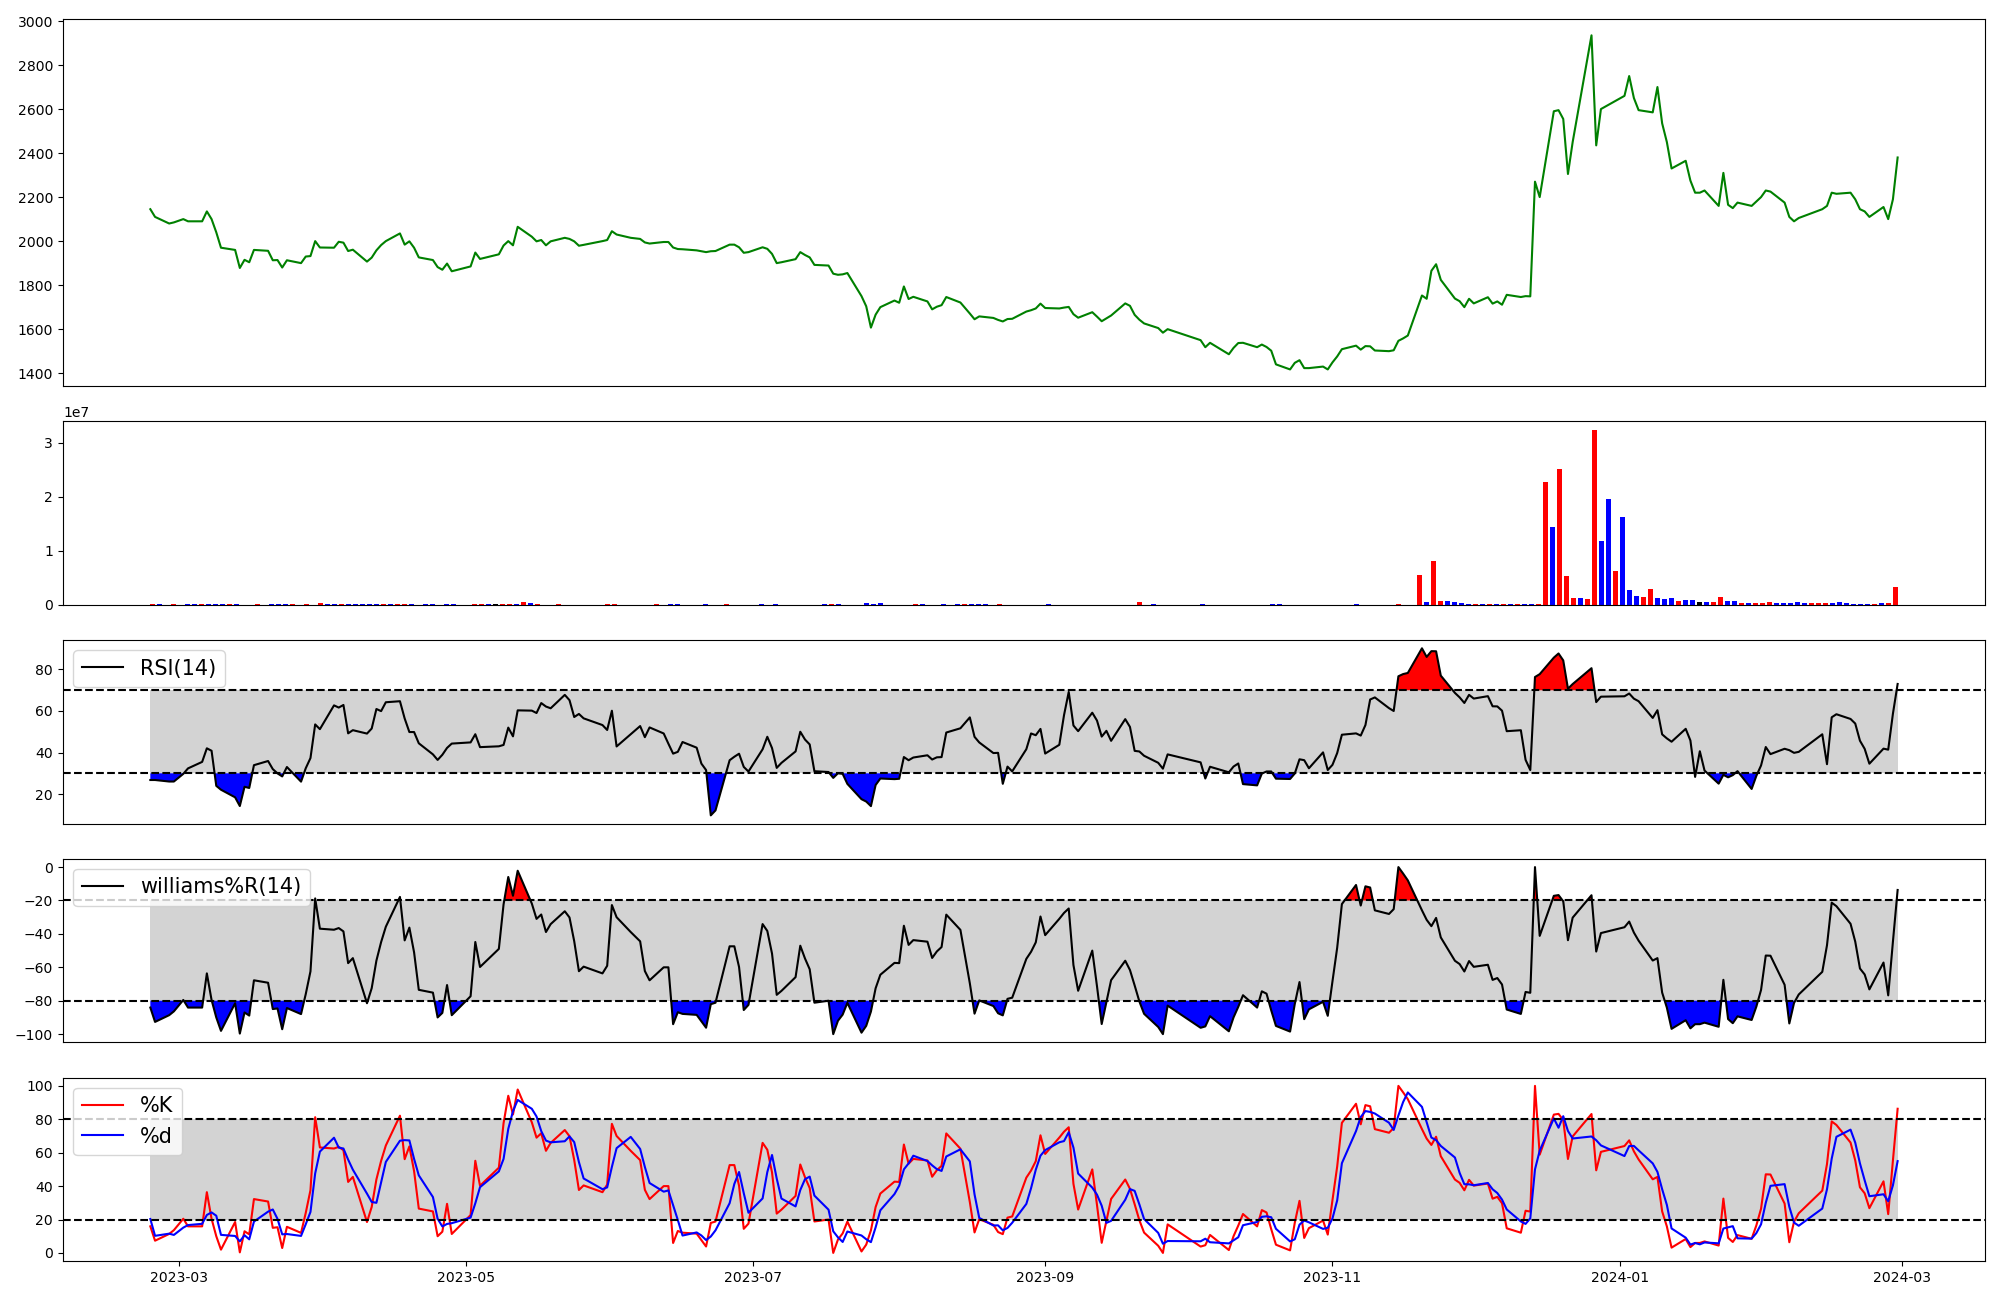Click the tallest blue volume bar
The height and width of the screenshot is (1300, 2000).
point(1608,552)
